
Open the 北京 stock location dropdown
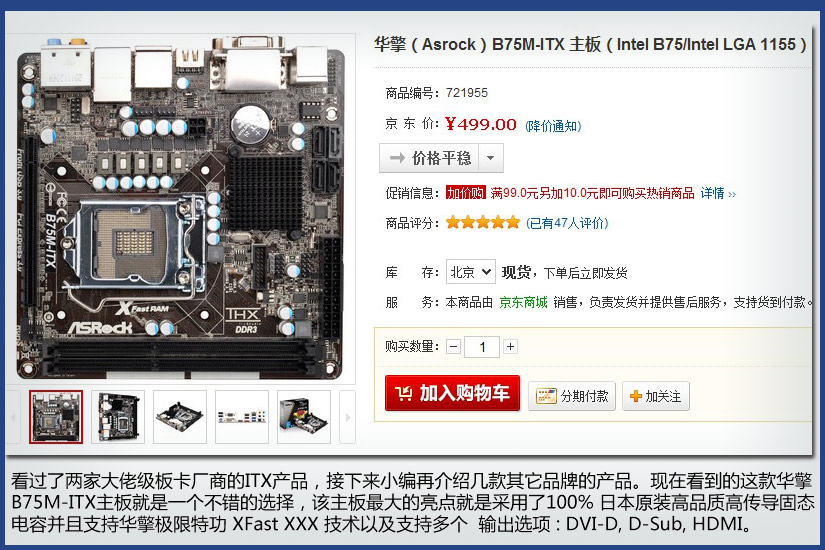pyautogui.click(x=470, y=272)
